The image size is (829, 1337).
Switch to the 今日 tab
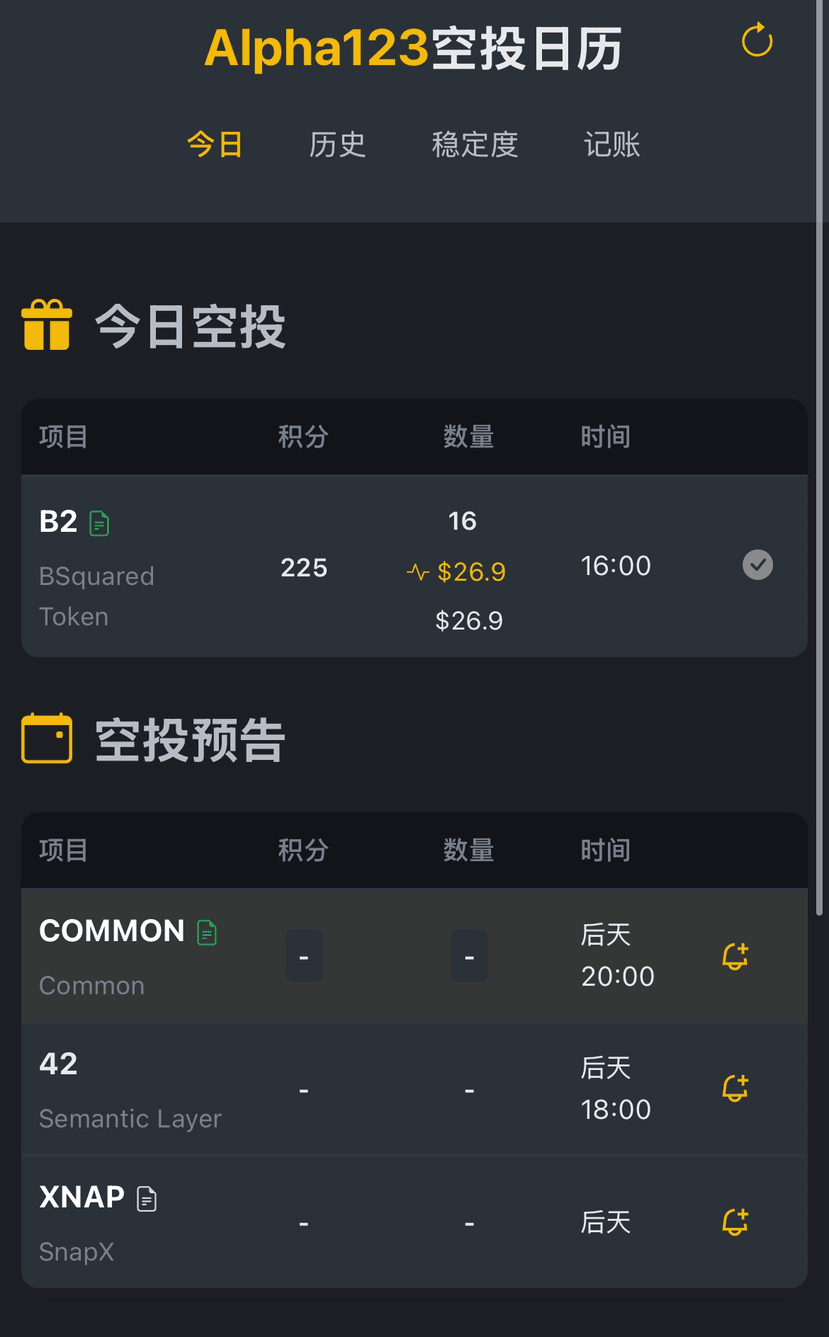point(215,145)
